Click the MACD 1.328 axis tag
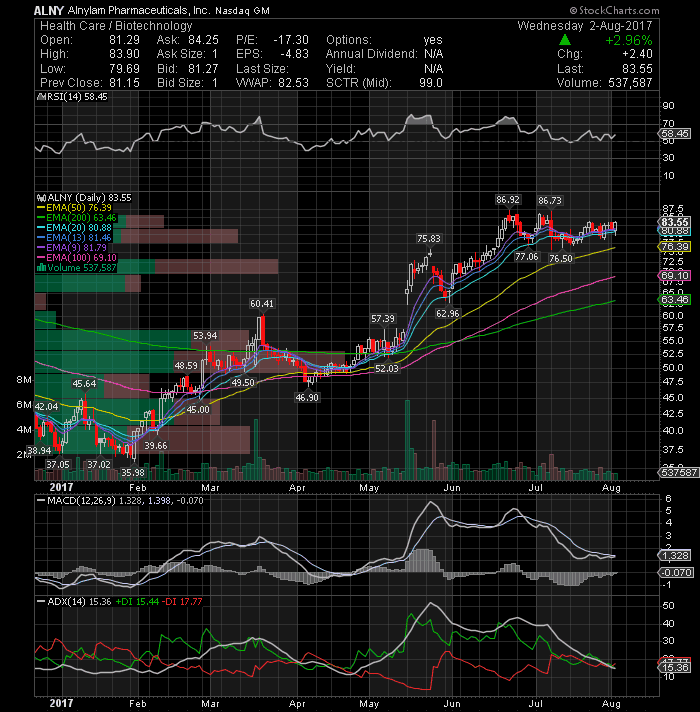Viewport: 700px width, 712px height. click(x=675, y=555)
